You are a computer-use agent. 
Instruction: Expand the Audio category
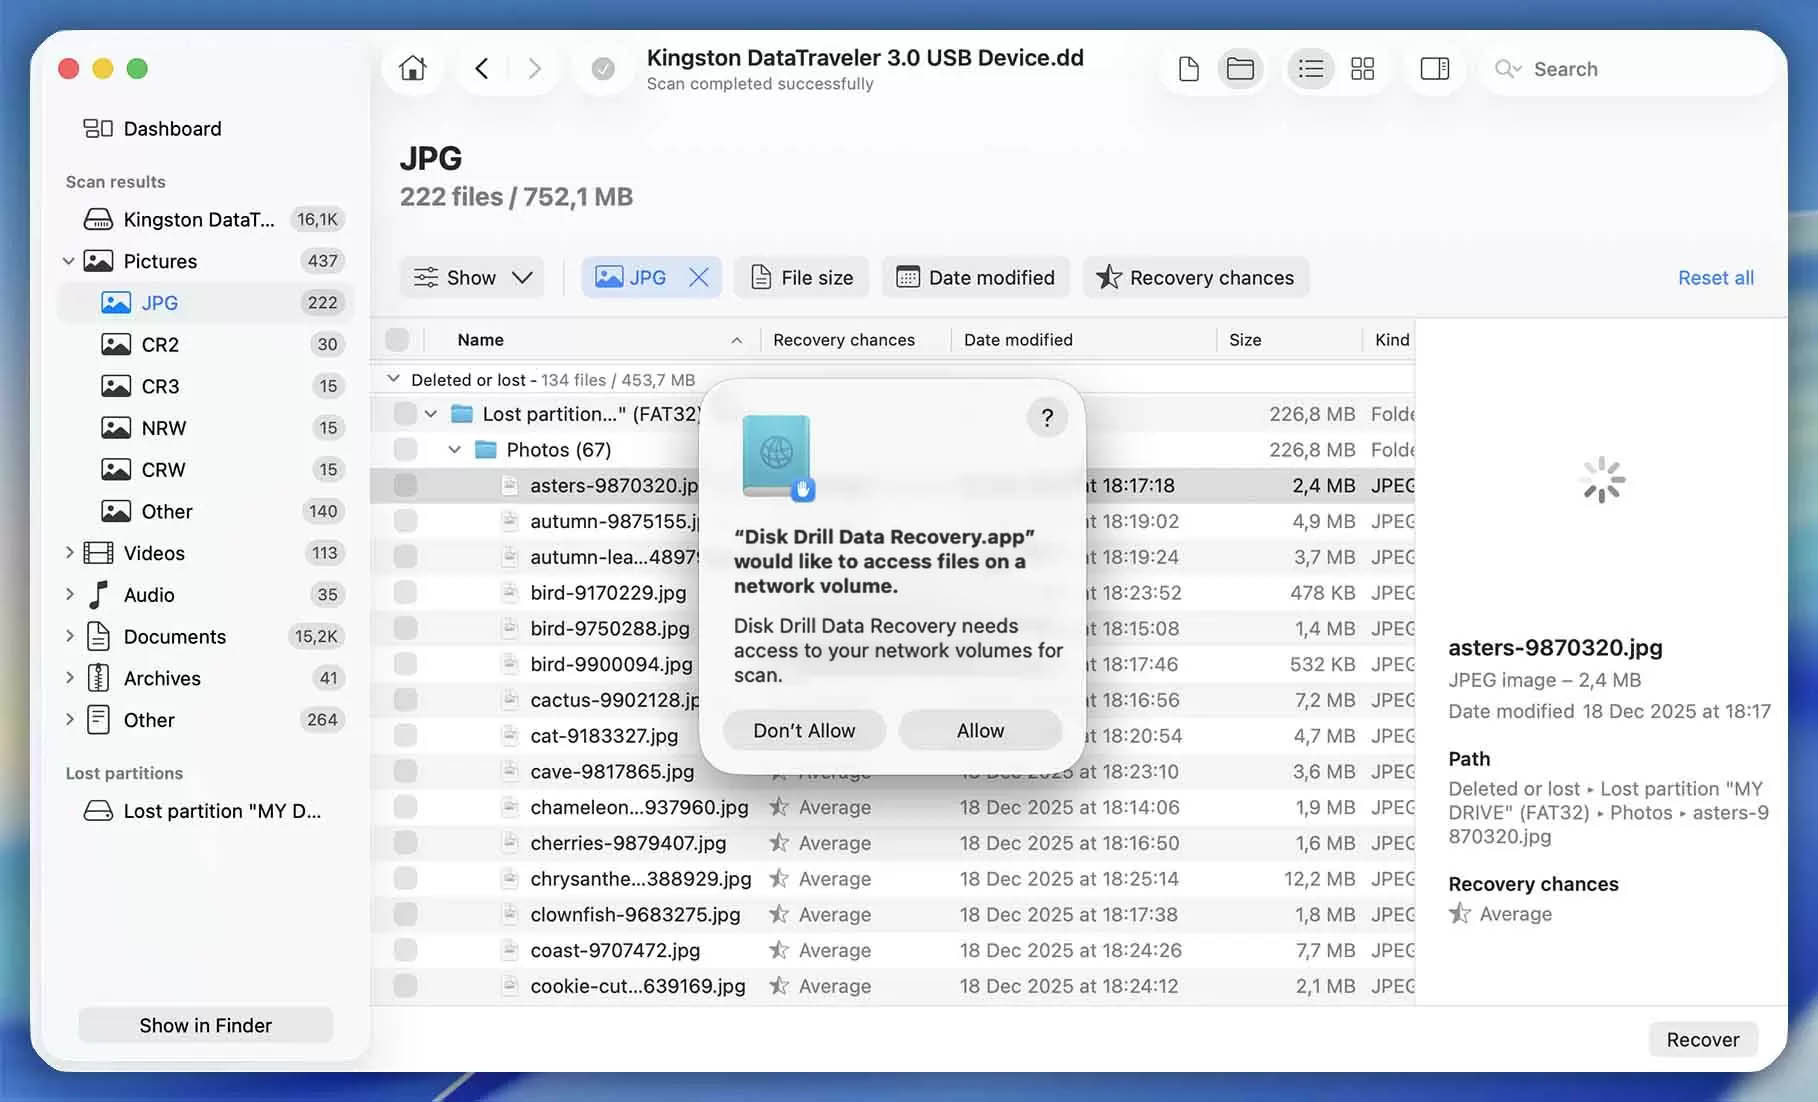(x=68, y=594)
